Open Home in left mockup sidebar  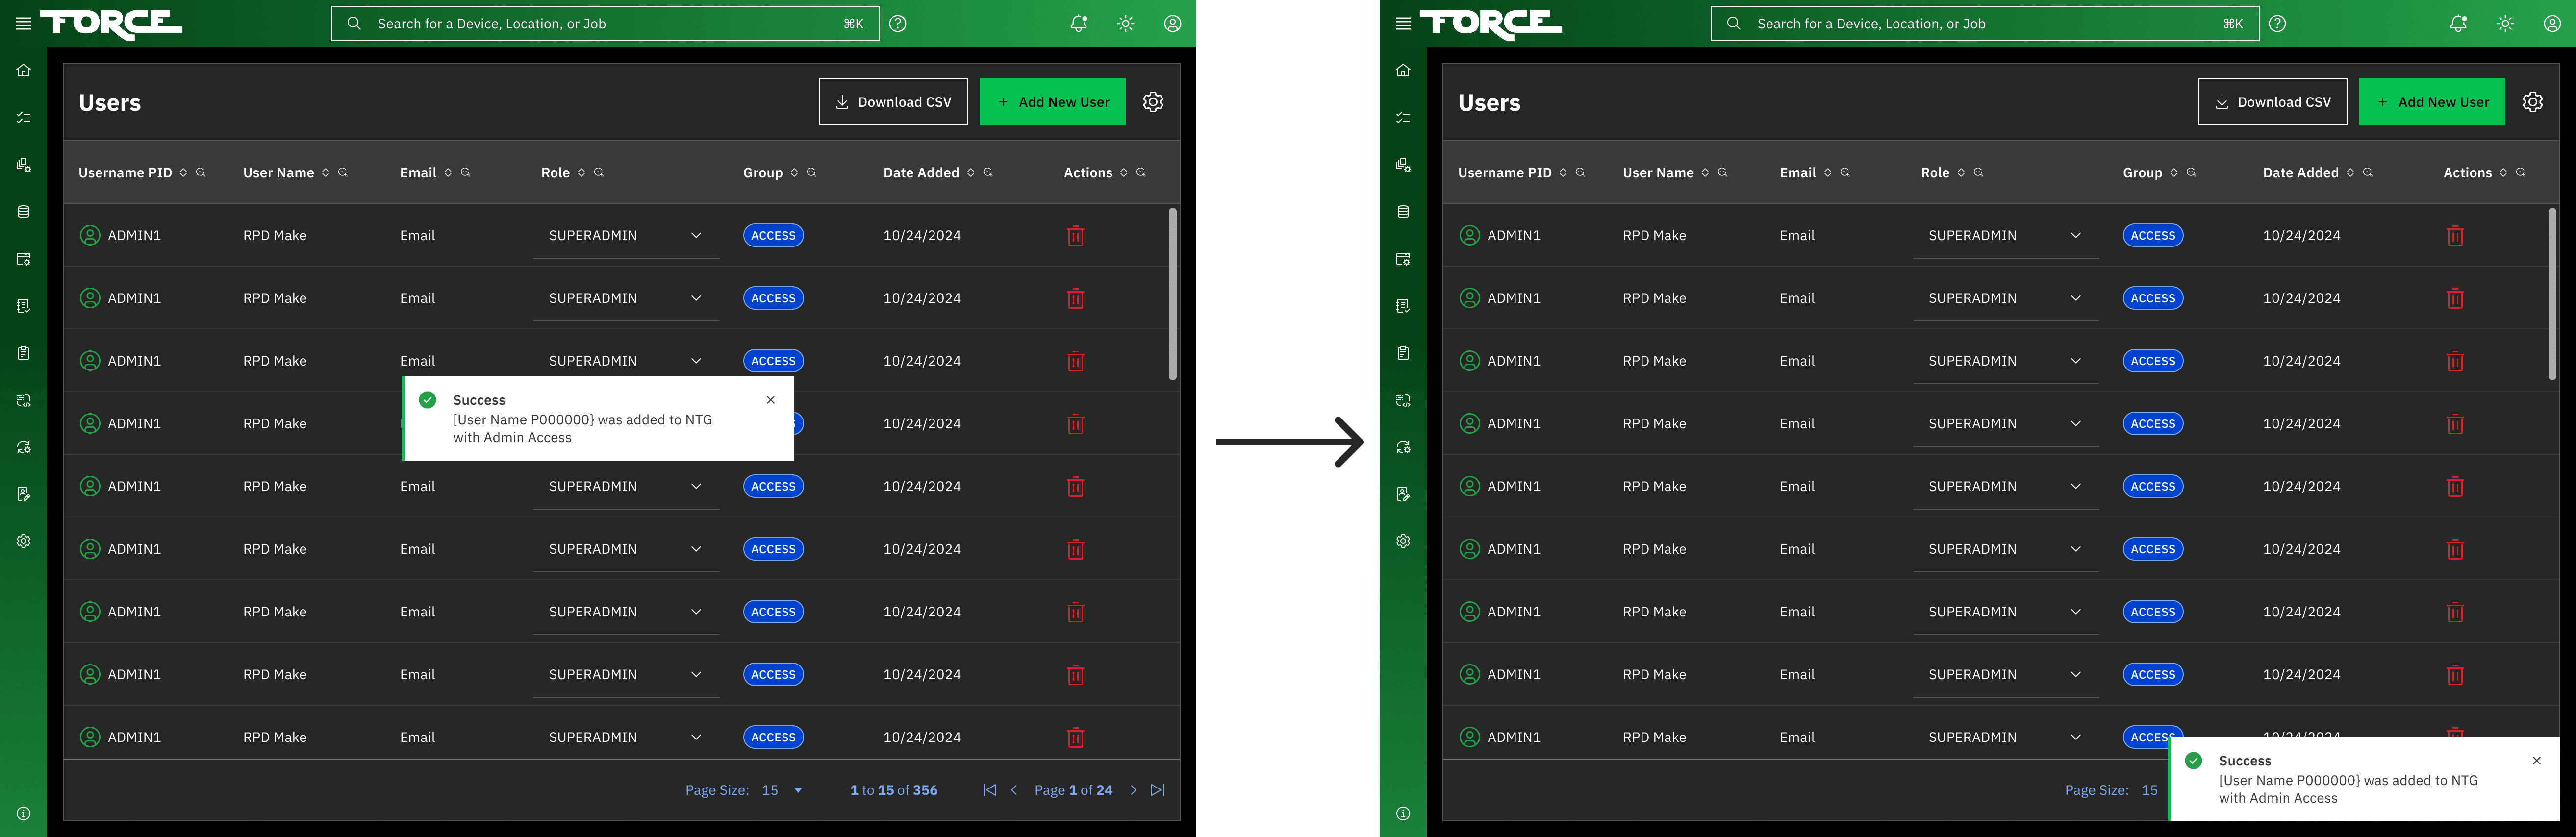[x=24, y=70]
